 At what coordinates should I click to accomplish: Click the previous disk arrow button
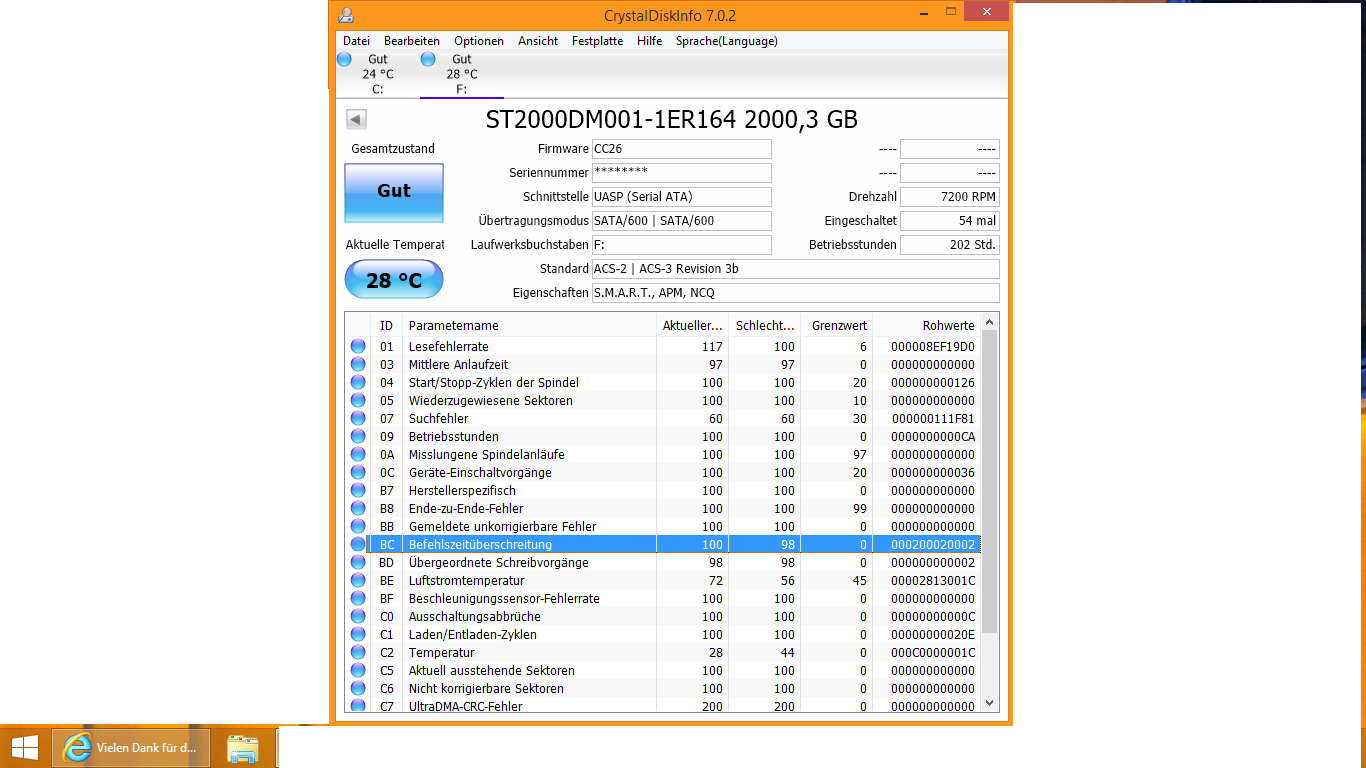356,120
